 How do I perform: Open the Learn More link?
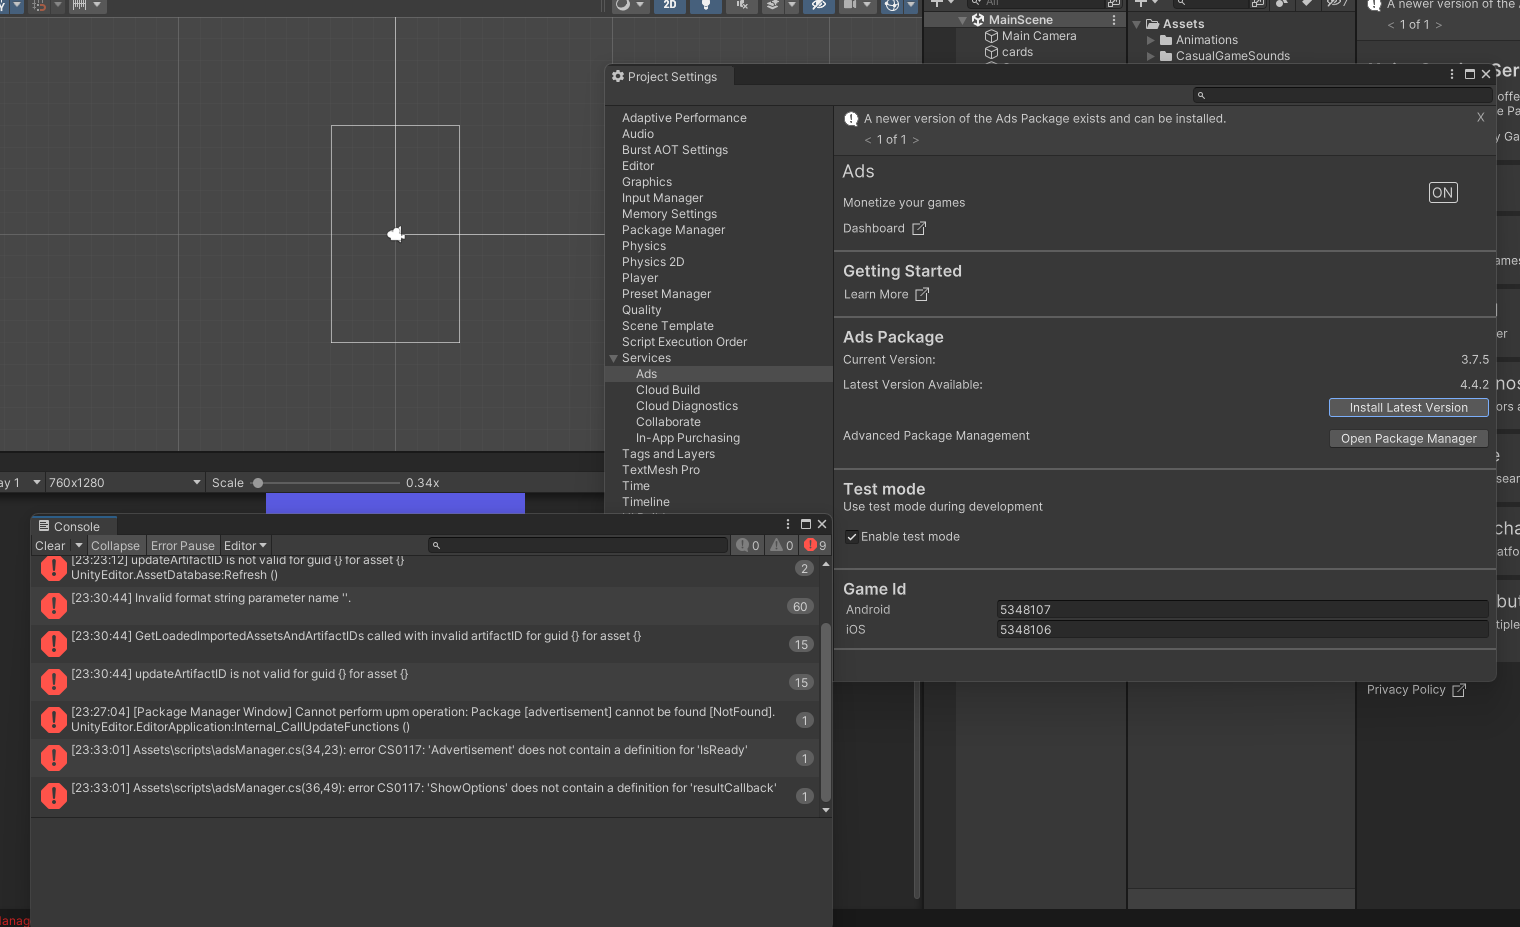point(886,294)
